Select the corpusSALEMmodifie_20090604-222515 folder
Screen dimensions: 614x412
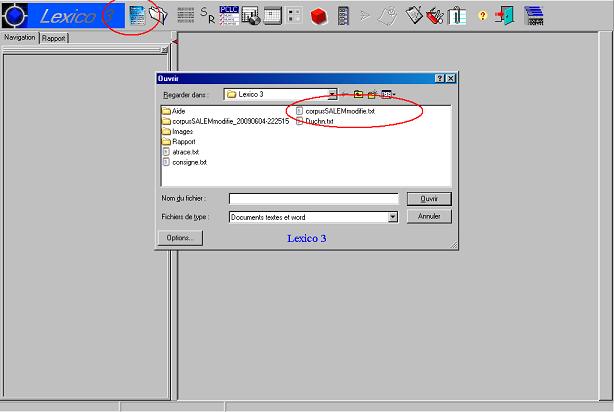pyautogui.click(x=226, y=121)
